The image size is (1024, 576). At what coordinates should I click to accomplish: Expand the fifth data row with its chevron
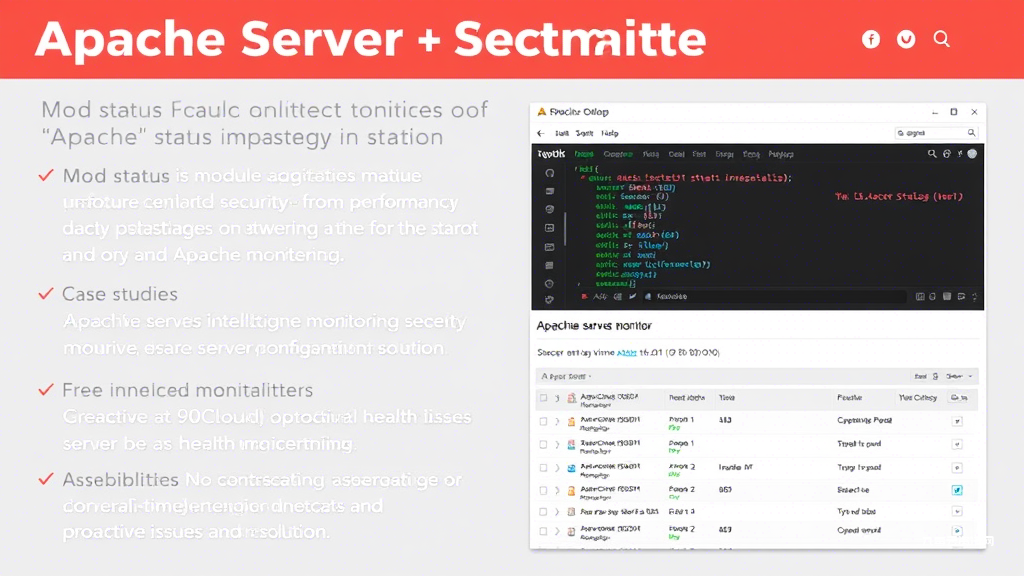[558, 512]
